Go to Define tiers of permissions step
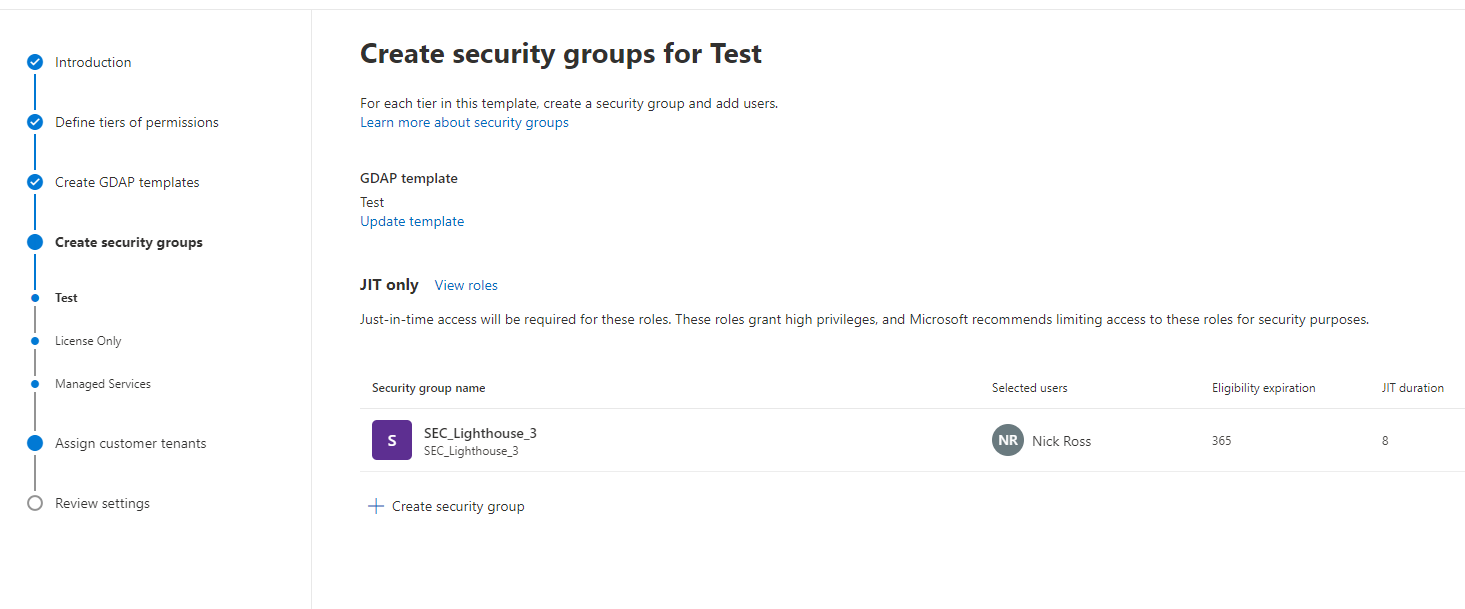The width and height of the screenshot is (1465, 609). [x=136, y=122]
